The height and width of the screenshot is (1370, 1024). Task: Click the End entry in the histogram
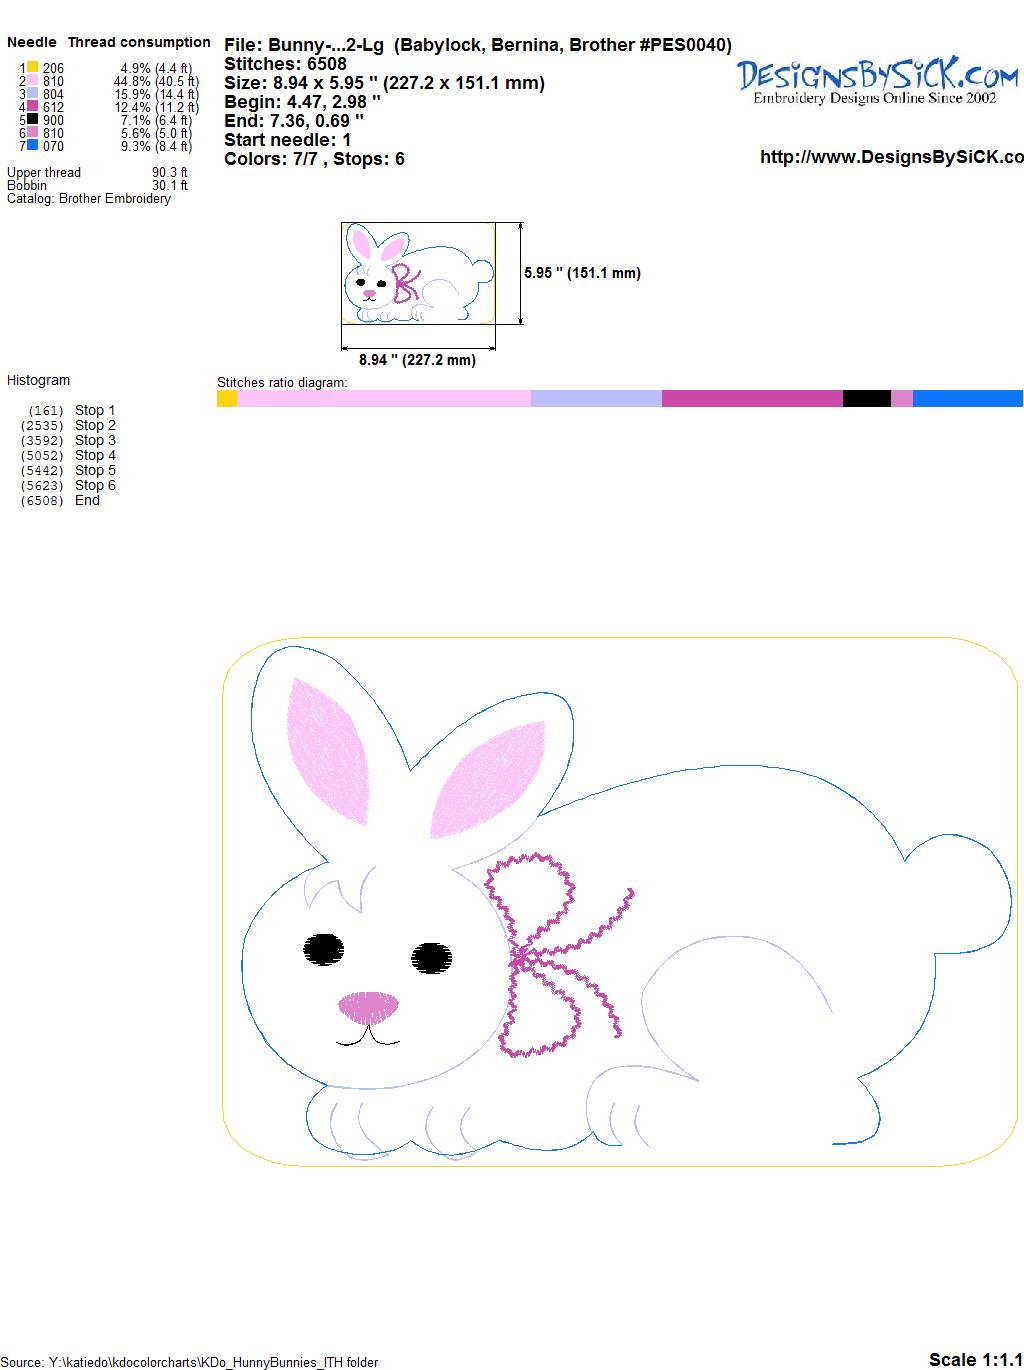point(87,500)
